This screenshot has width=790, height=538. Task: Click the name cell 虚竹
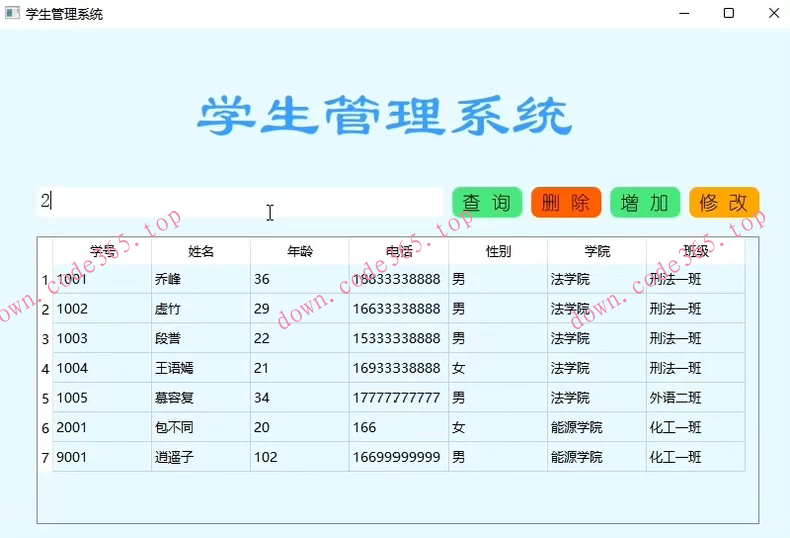click(201, 309)
